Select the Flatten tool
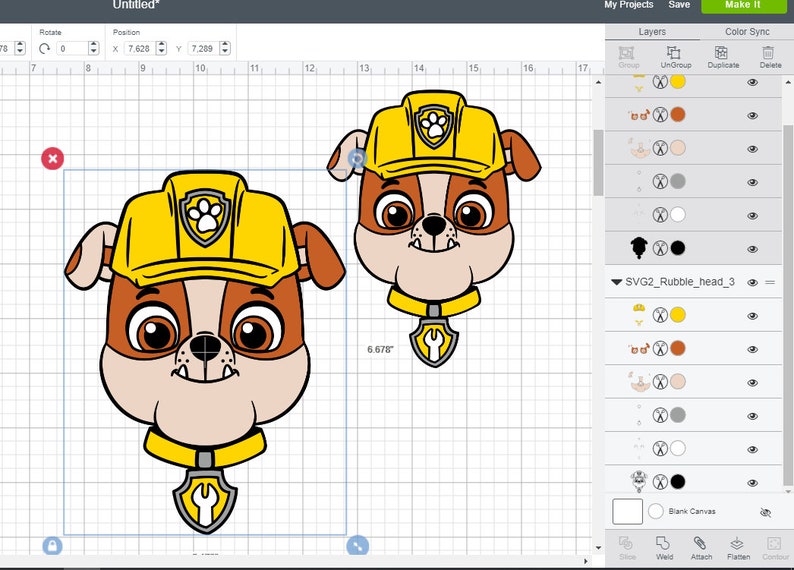The width and height of the screenshot is (794, 570). pos(737,544)
